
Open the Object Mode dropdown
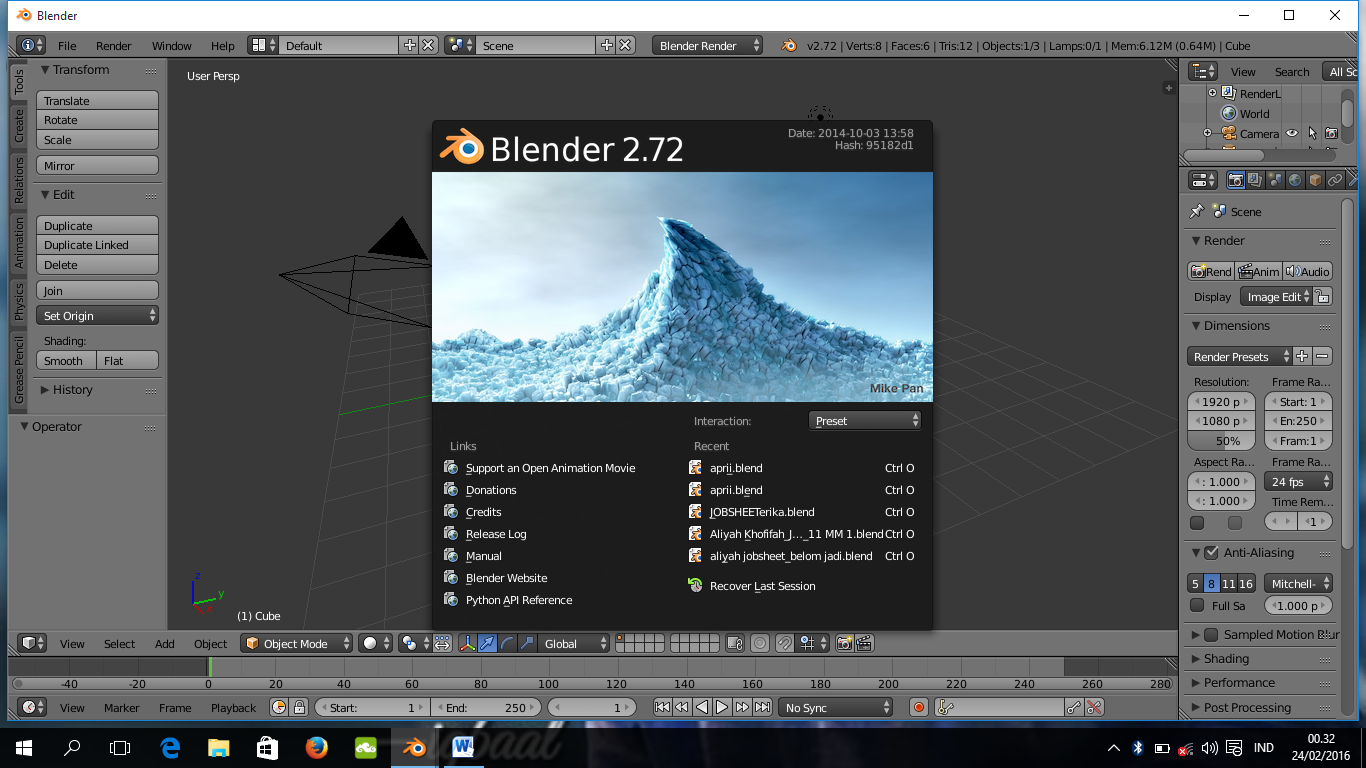pos(297,644)
